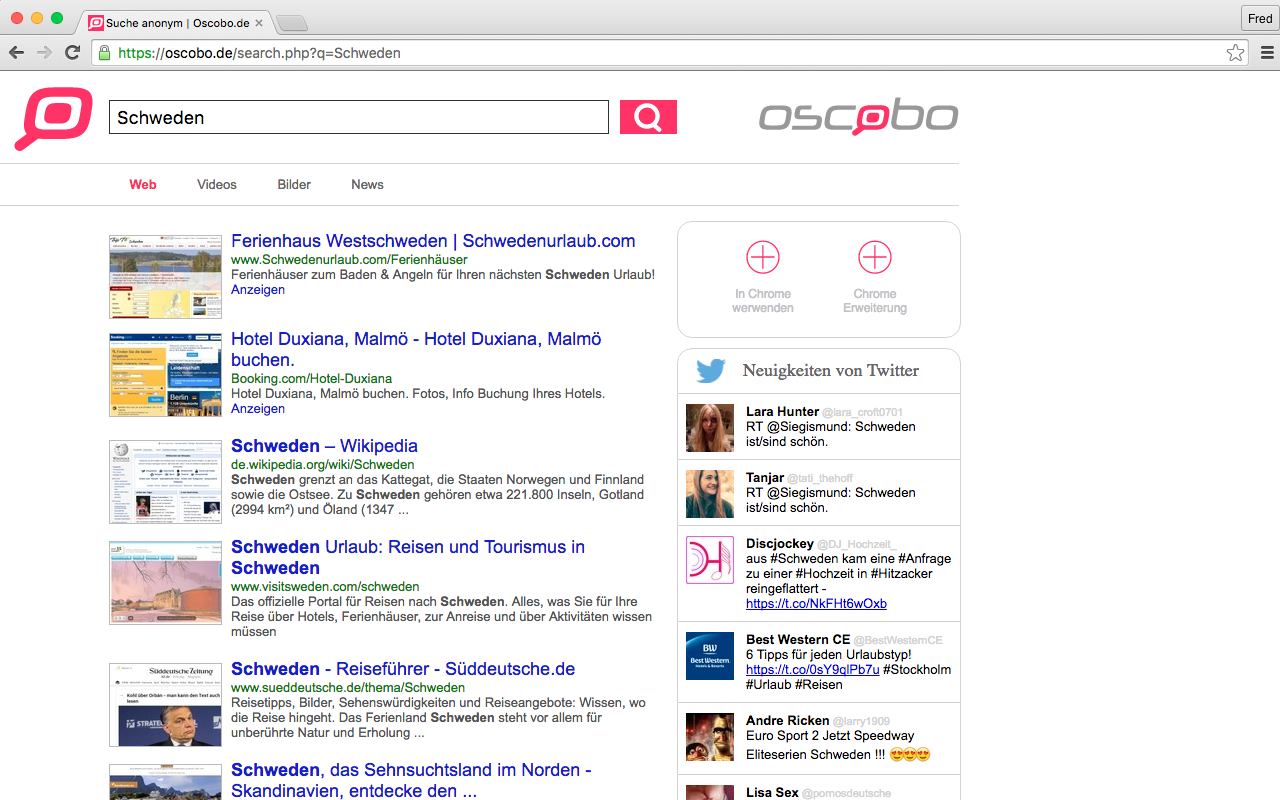Click the oscobo wordmark logo
The width and height of the screenshot is (1280, 800).
[858, 117]
